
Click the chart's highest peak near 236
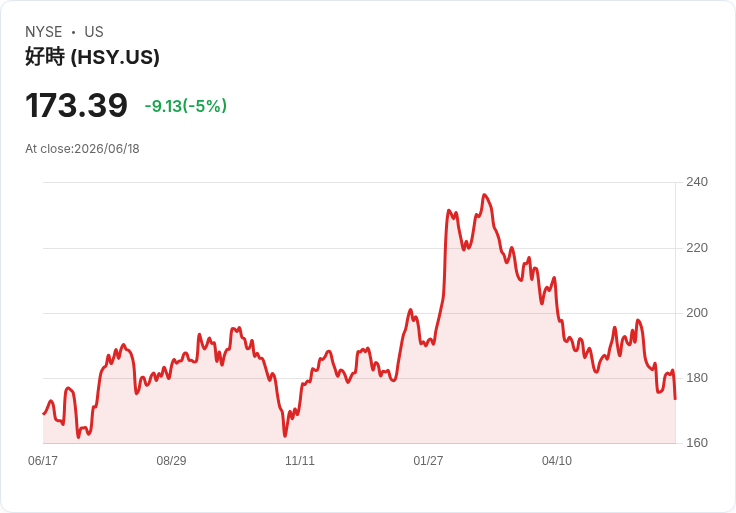click(485, 195)
